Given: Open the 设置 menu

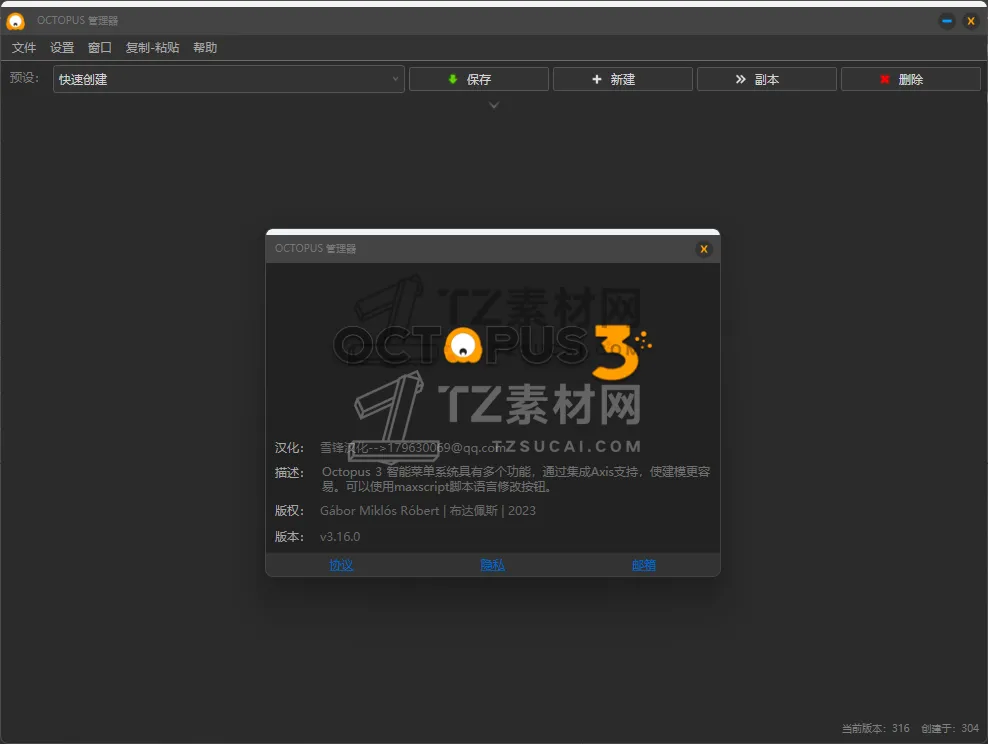Looking at the screenshot, I should pyautogui.click(x=62, y=47).
